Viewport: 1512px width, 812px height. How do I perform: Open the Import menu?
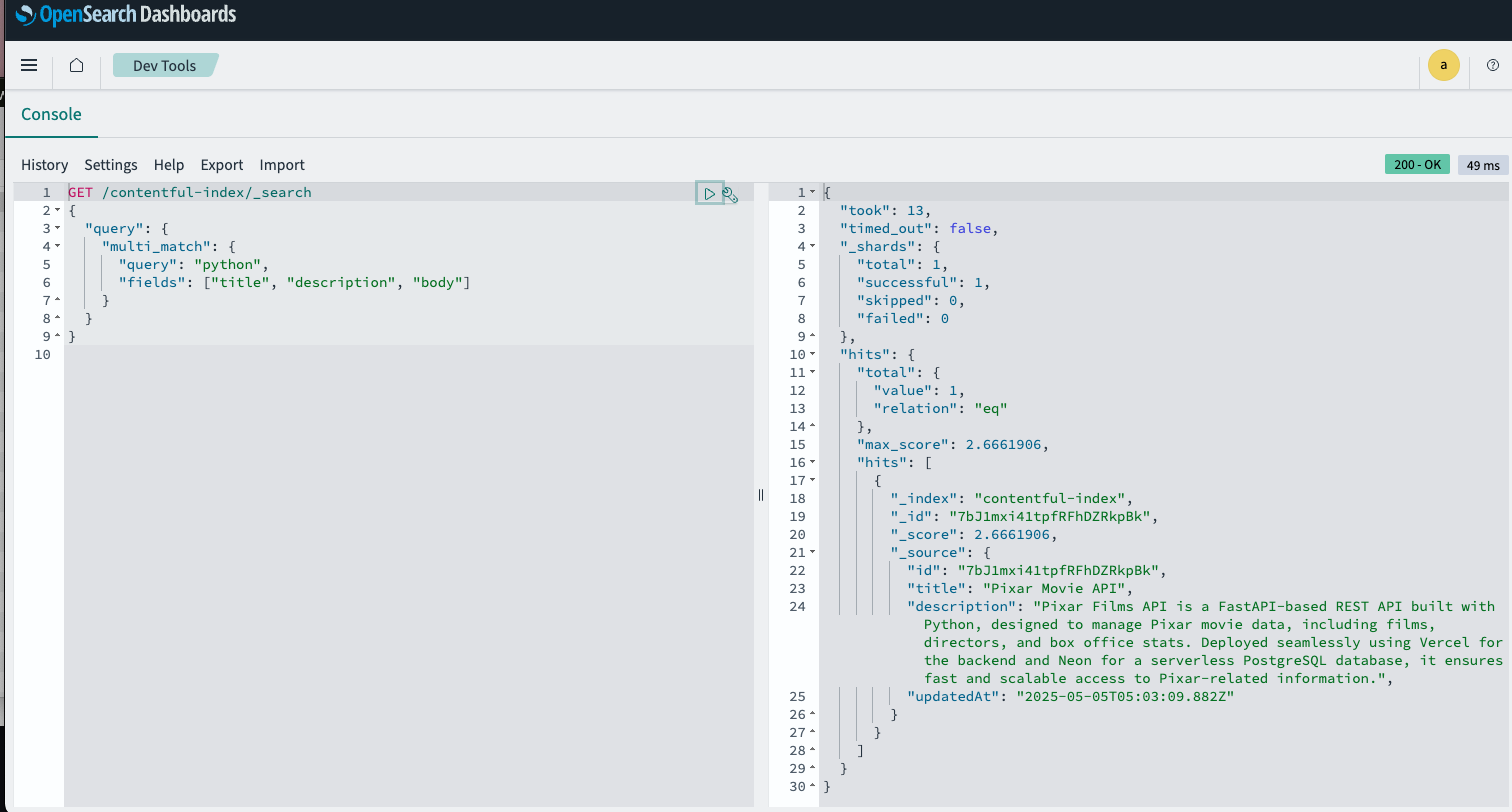281,164
